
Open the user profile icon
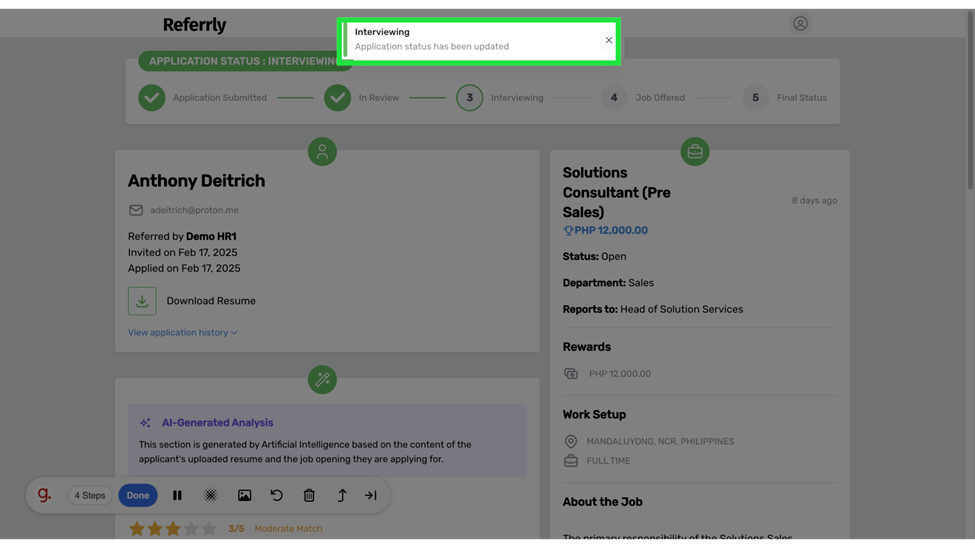tap(800, 23)
